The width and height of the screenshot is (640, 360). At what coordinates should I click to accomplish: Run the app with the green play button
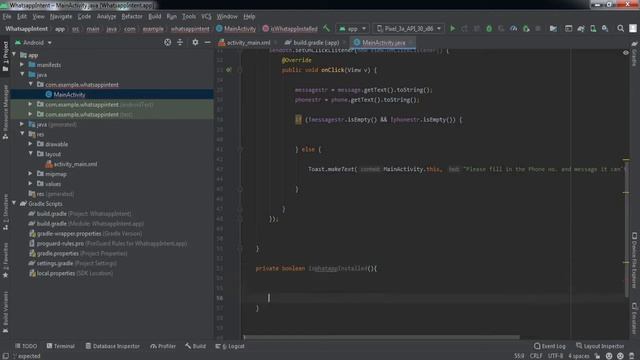(x=452, y=29)
